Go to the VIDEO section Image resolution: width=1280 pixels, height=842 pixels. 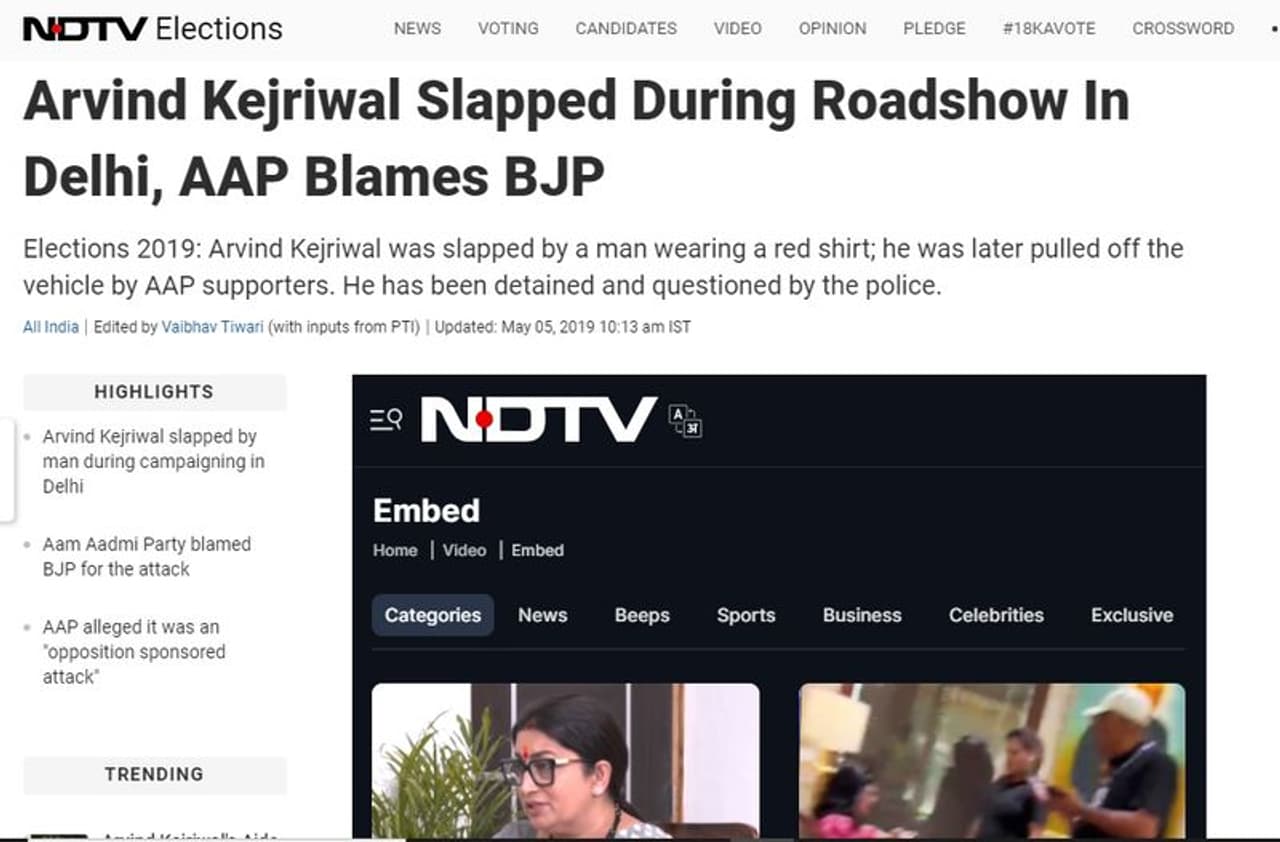pyautogui.click(x=737, y=28)
